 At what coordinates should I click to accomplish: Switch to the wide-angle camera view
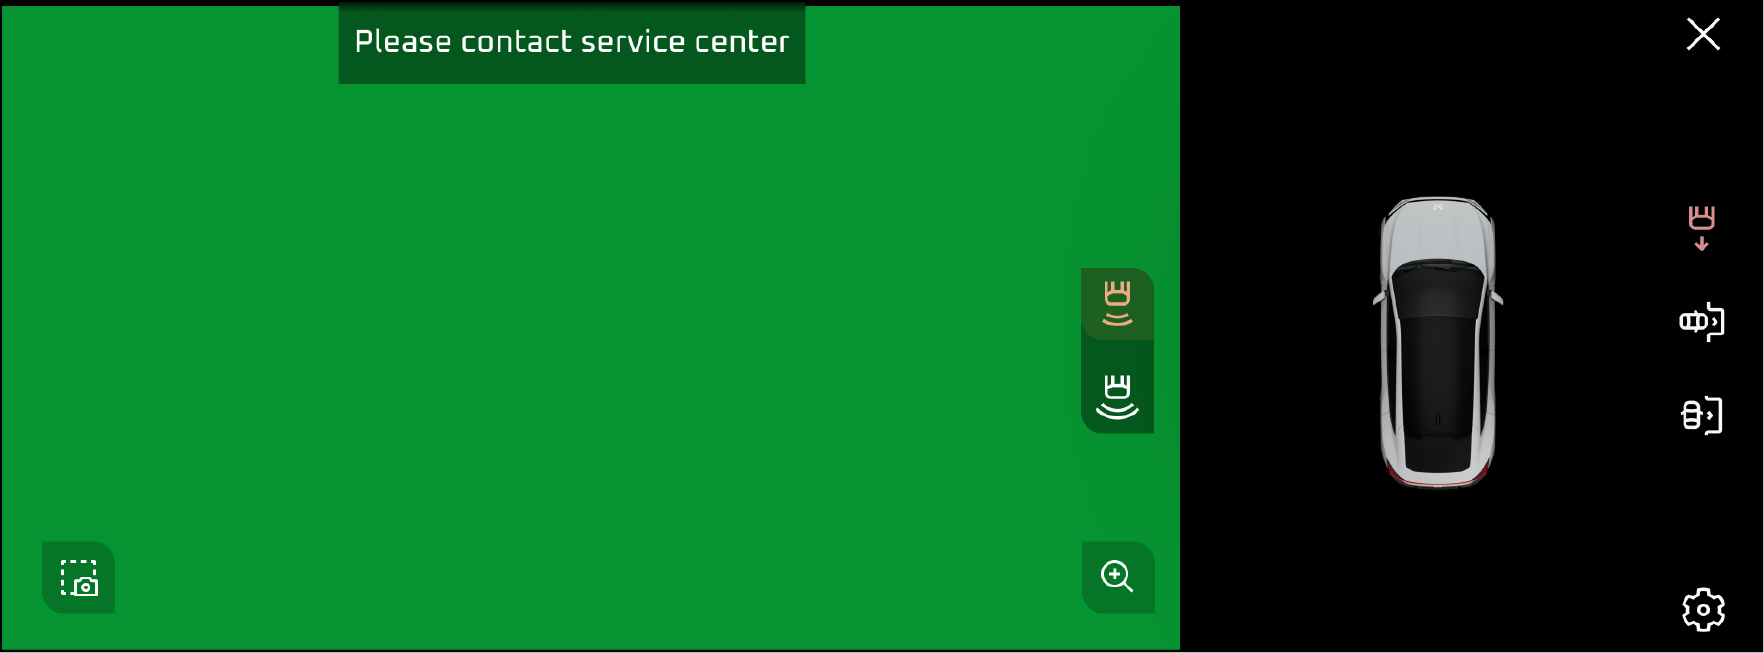tap(1117, 397)
